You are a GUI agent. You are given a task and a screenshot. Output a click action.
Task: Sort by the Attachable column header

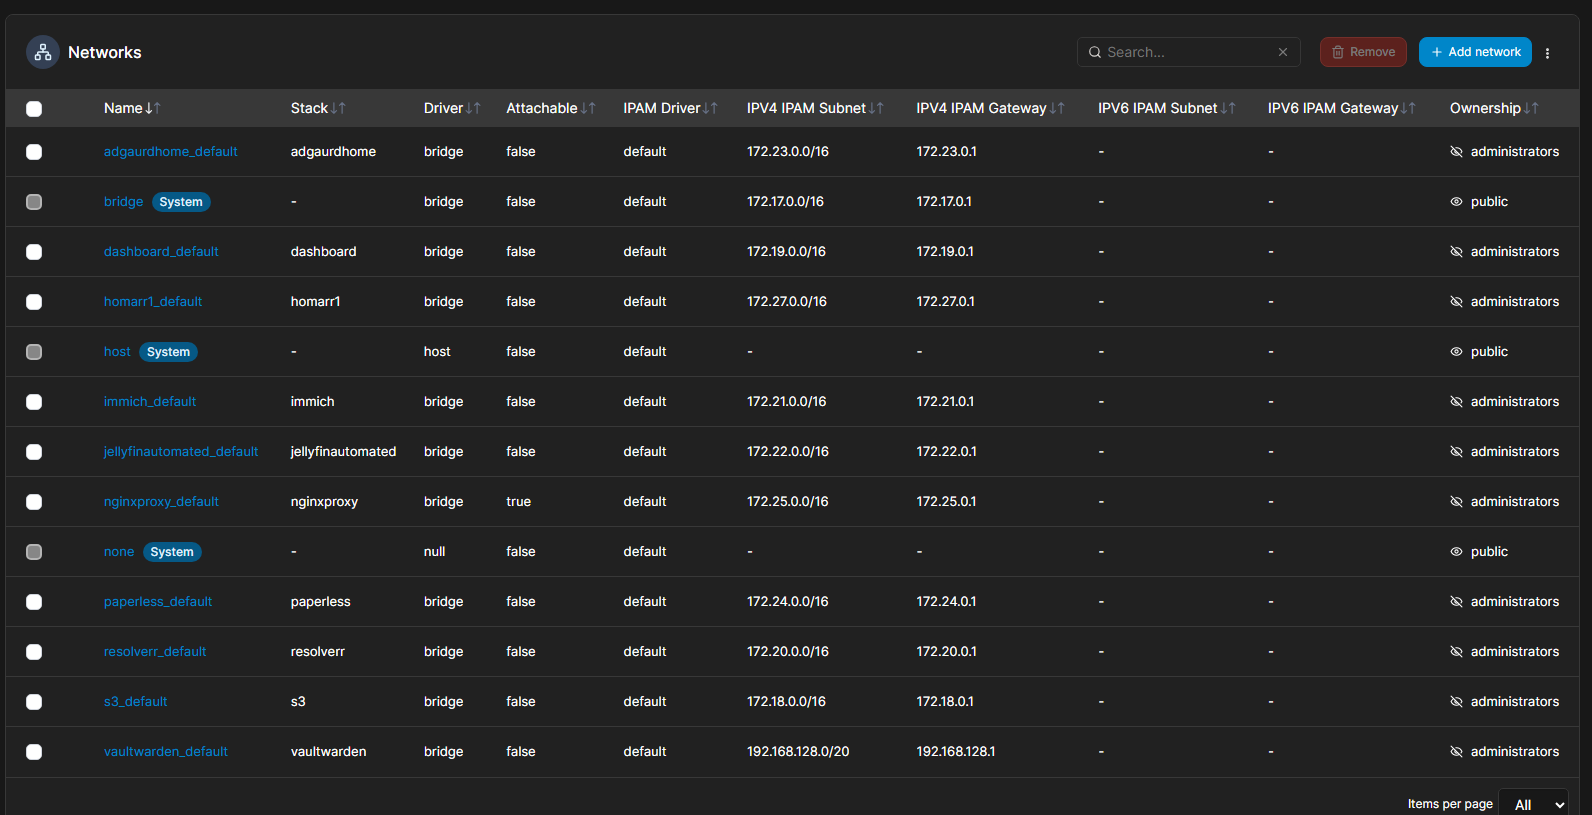tap(542, 108)
